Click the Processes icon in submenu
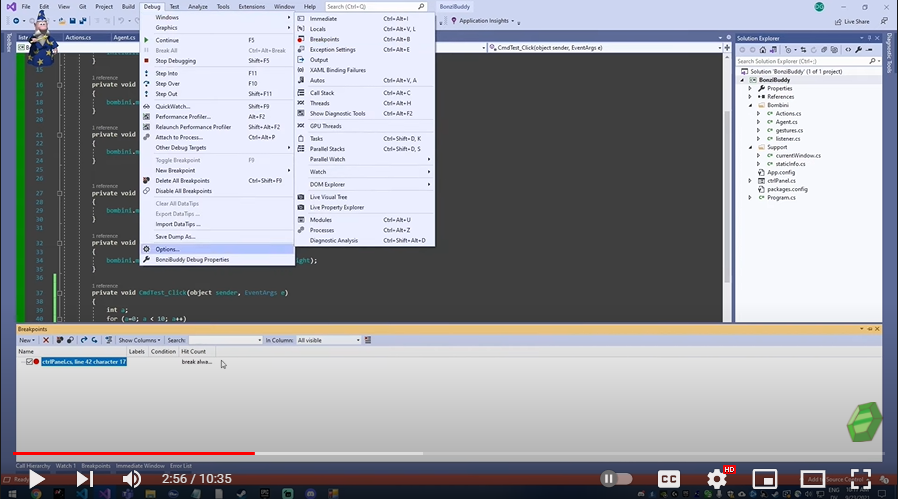 pyautogui.click(x=301, y=230)
